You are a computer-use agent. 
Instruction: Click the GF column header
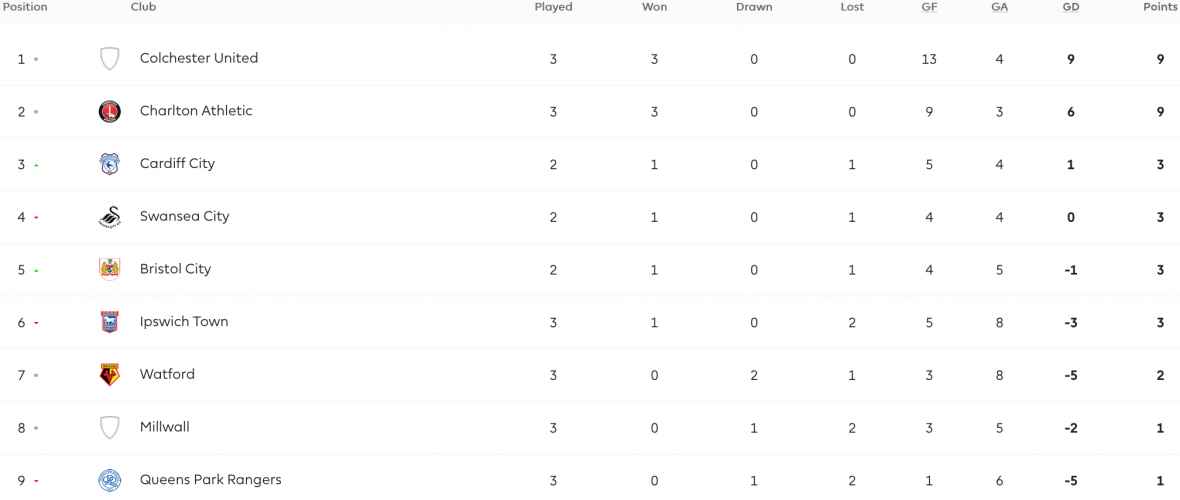pyautogui.click(x=929, y=7)
